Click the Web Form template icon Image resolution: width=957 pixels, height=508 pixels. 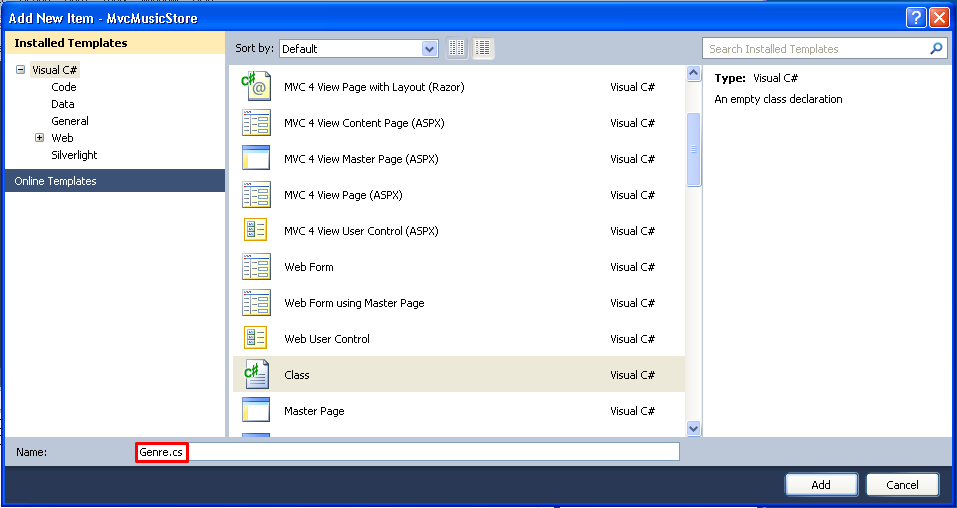pos(256,267)
